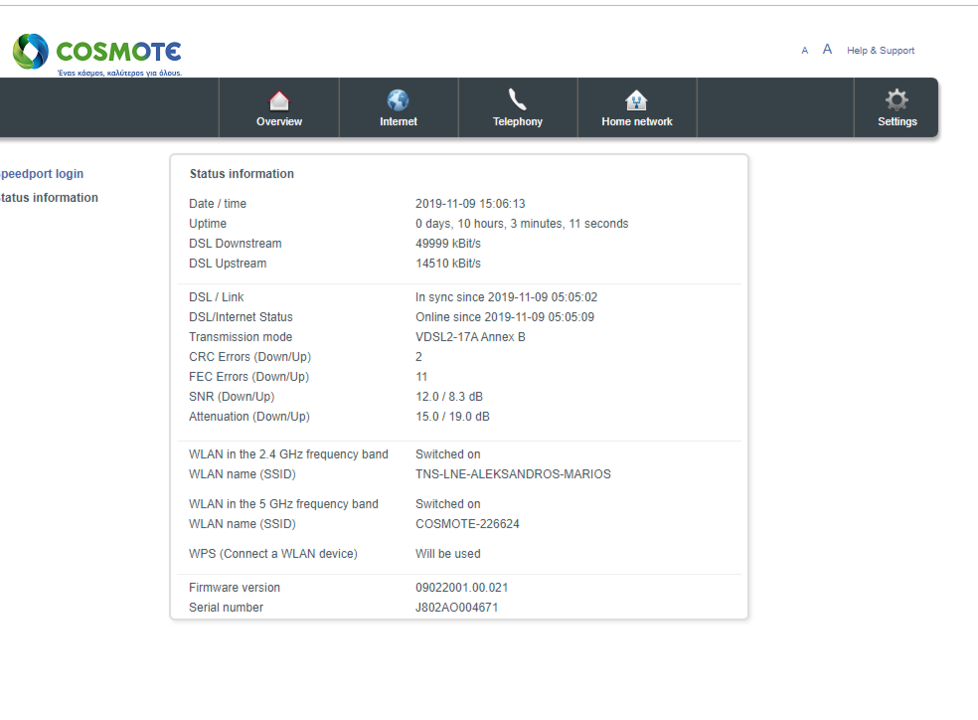The image size is (978, 720).
Task: Select the large font size A
Action: pyautogui.click(x=827, y=49)
